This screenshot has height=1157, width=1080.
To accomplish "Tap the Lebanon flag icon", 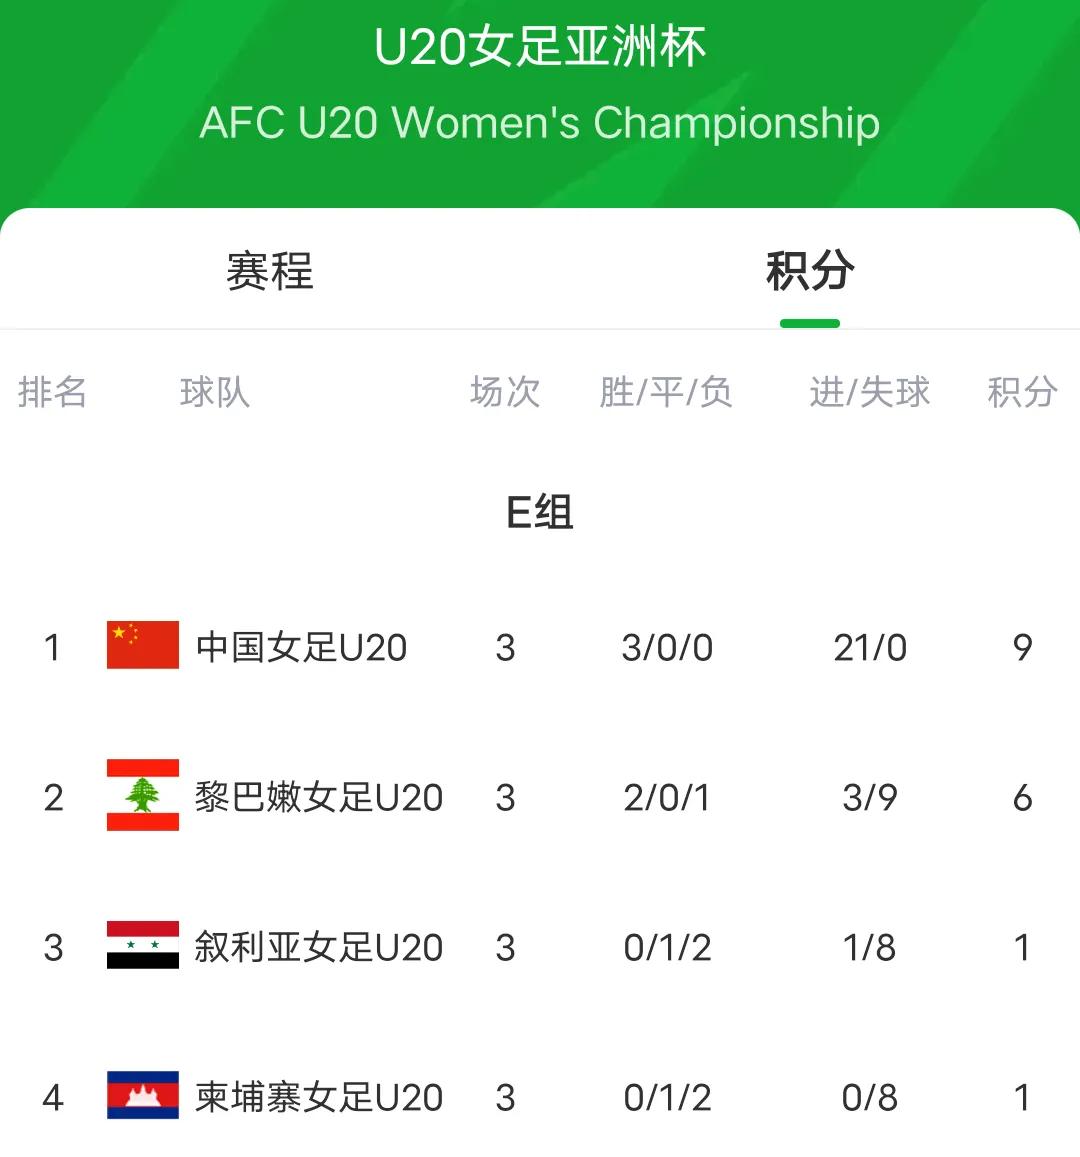I will pyautogui.click(x=143, y=795).
